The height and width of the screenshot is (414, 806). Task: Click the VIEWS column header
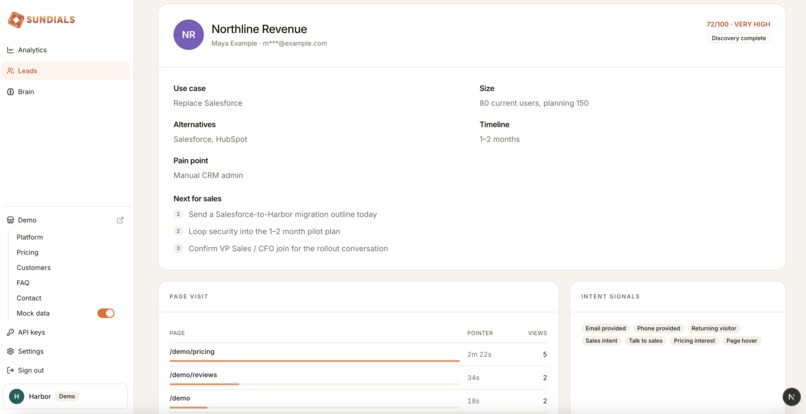click(538, 333)
